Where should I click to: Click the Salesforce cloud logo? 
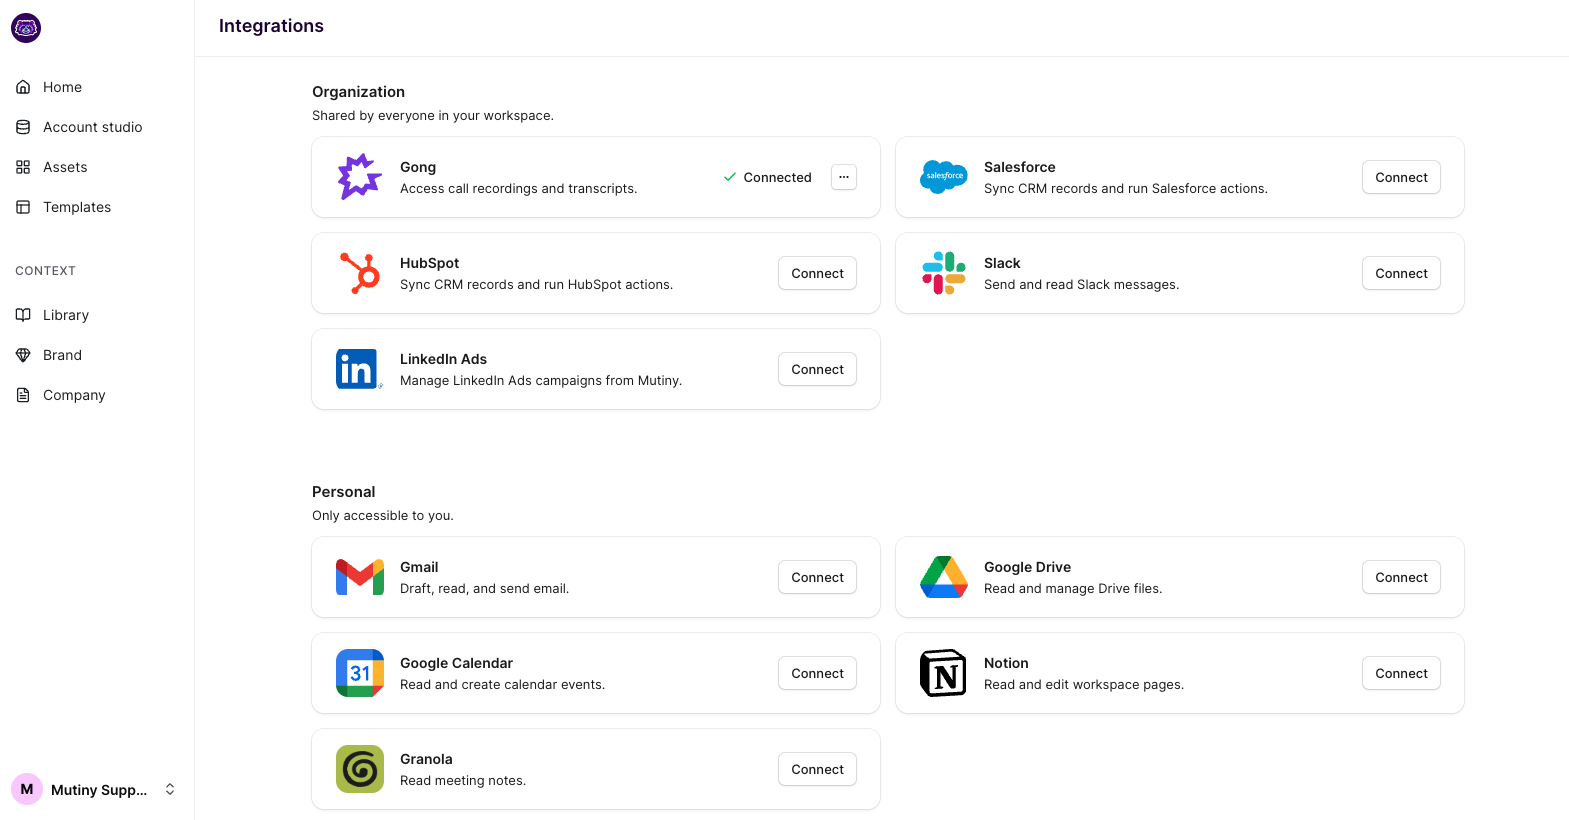944,177
